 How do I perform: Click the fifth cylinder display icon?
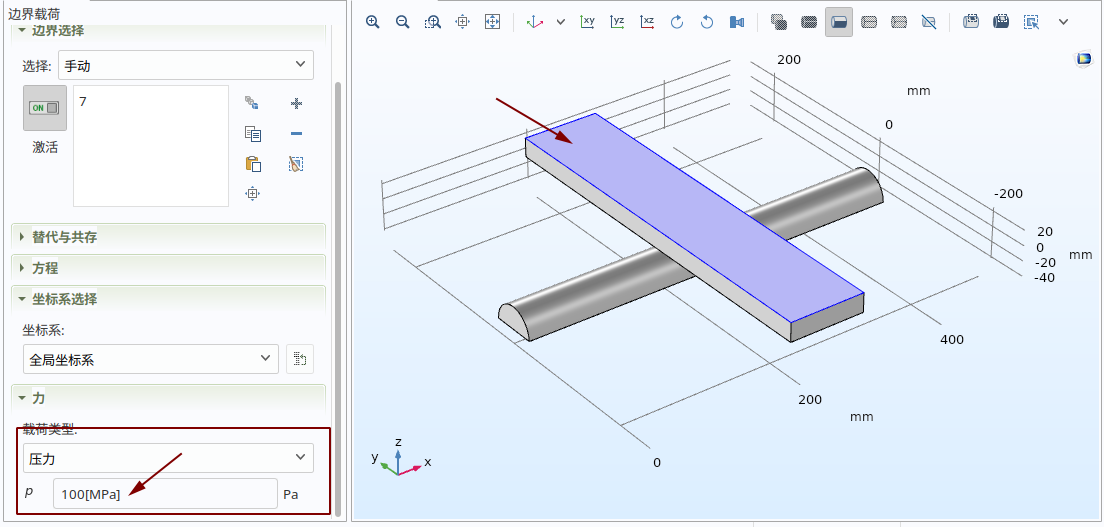(898, 22)
